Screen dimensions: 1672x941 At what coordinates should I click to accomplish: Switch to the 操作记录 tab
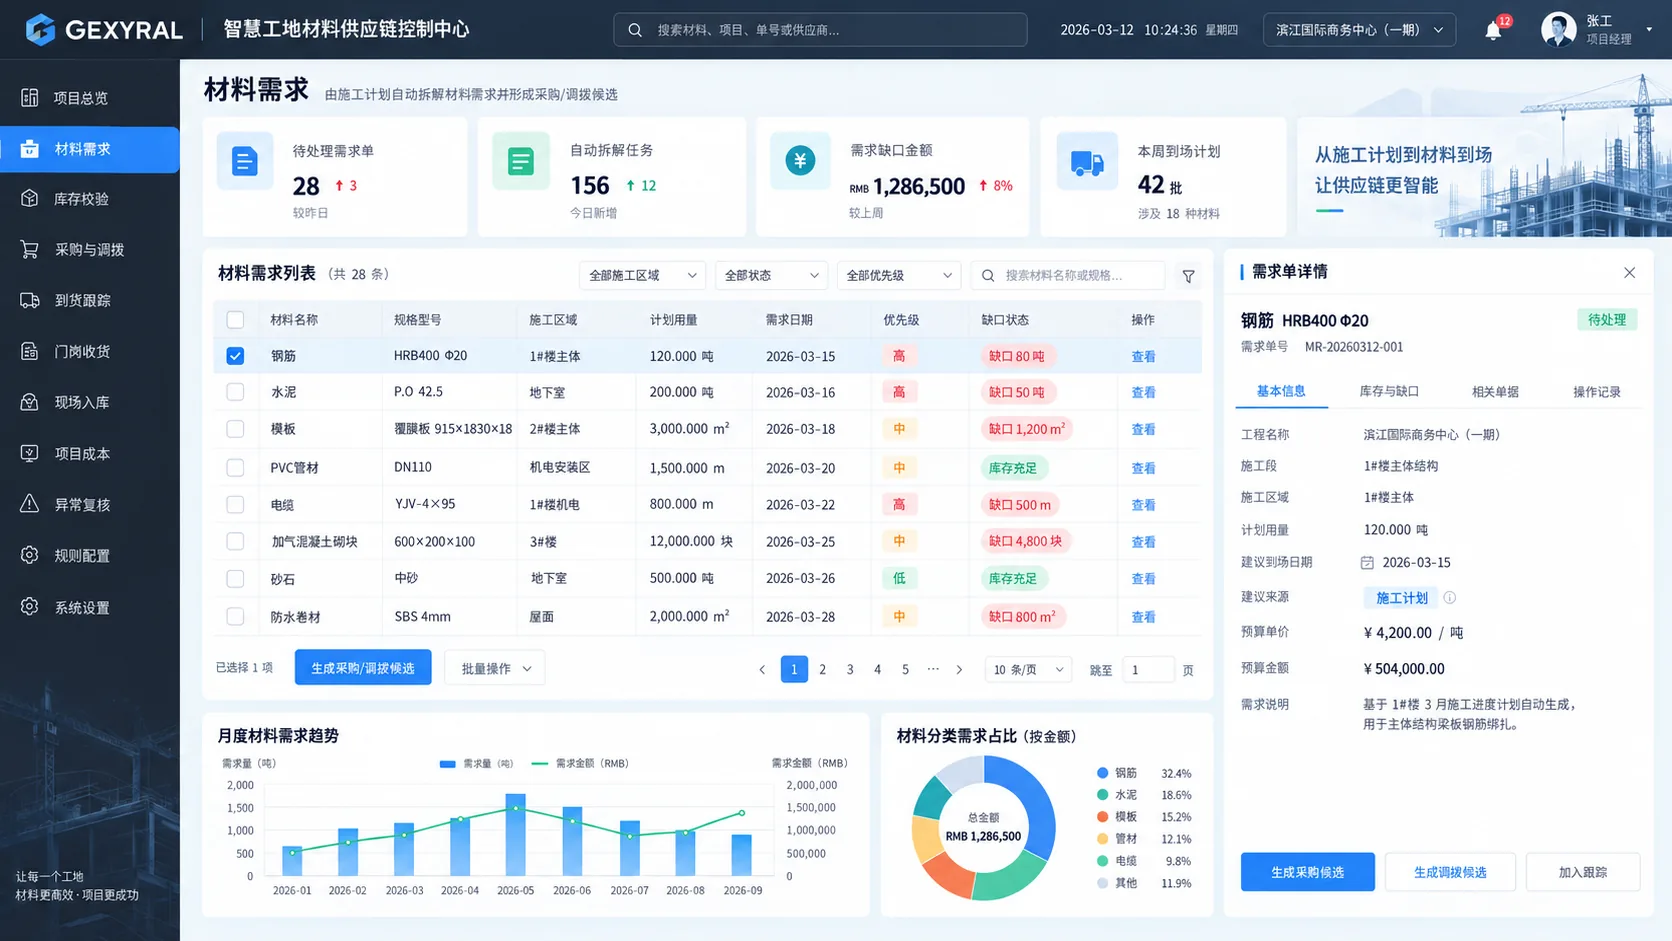pos(1597,392)
